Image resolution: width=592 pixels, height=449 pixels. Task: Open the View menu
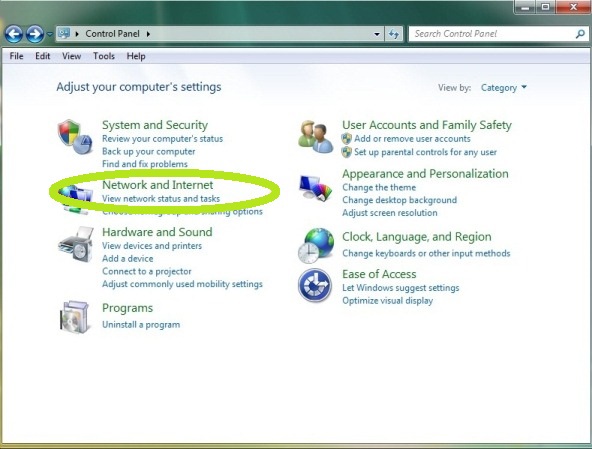[71, 56]
